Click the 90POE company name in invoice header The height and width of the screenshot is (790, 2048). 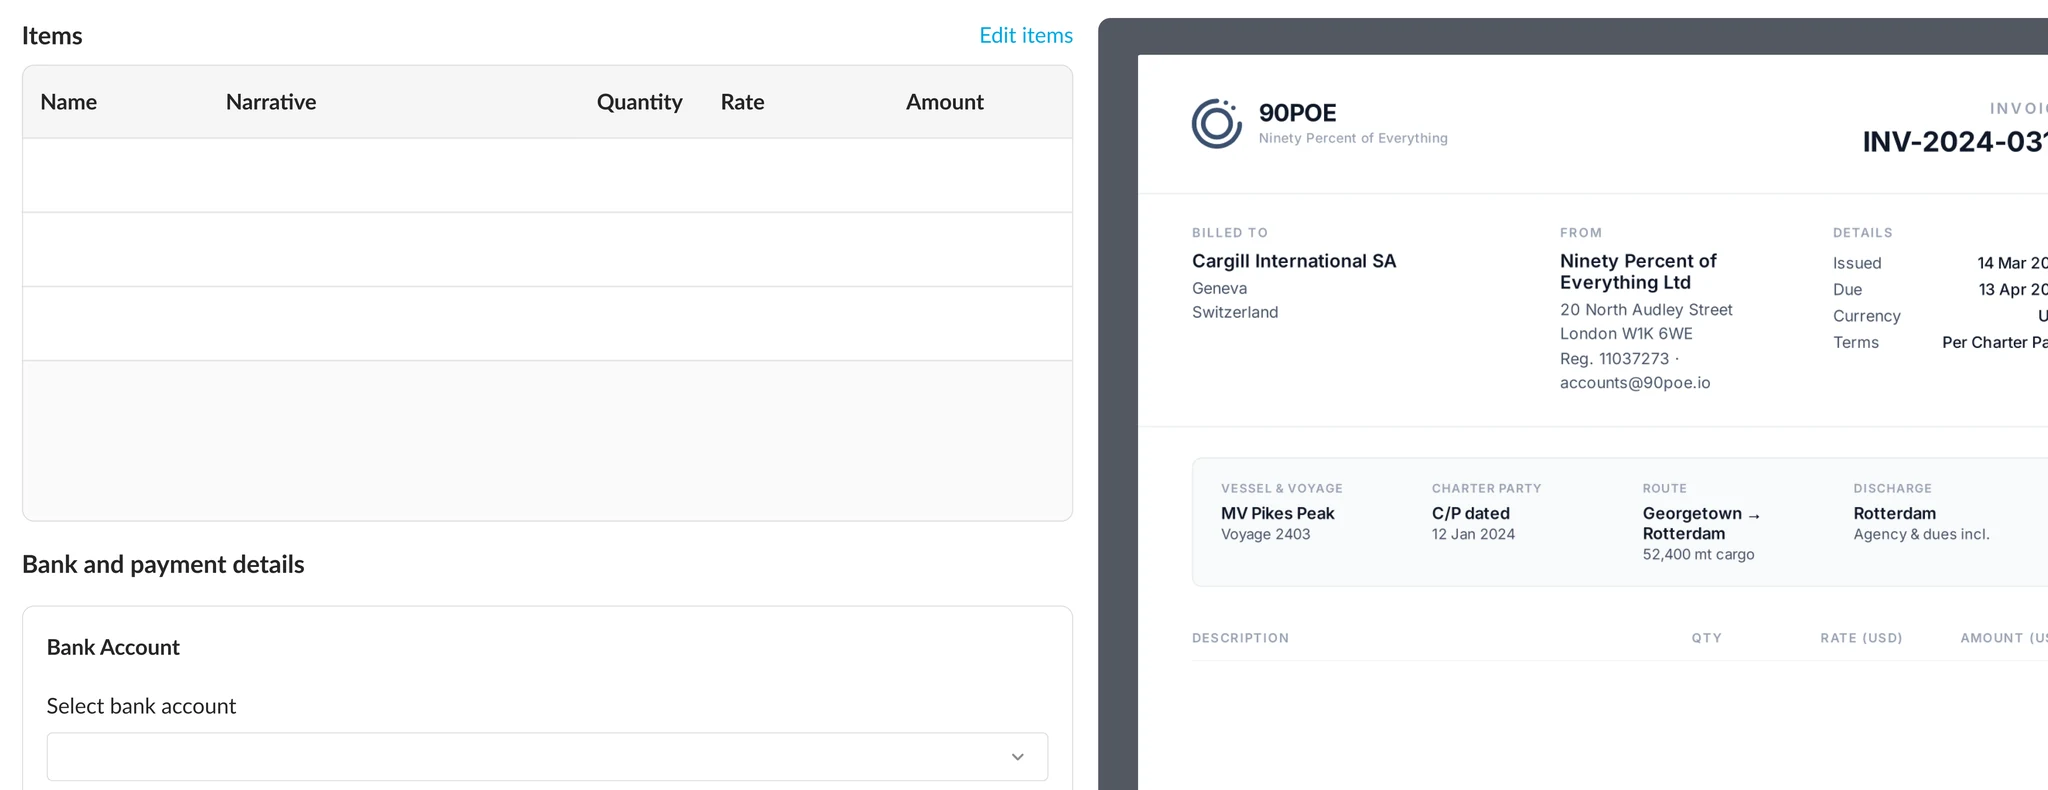click(1297, 113)
